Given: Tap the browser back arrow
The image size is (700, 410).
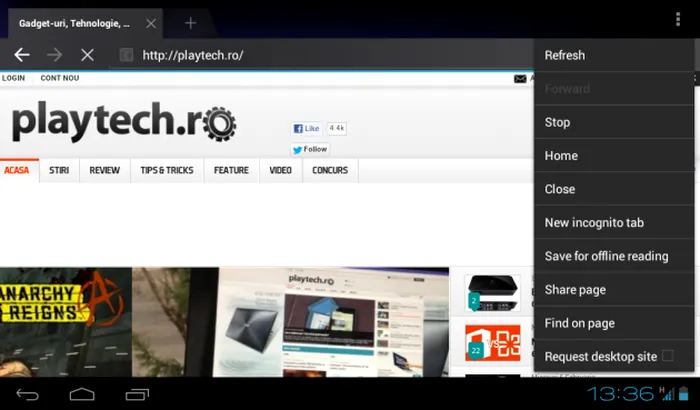Looking at the screenshot, I should click(x=22, y=55).
